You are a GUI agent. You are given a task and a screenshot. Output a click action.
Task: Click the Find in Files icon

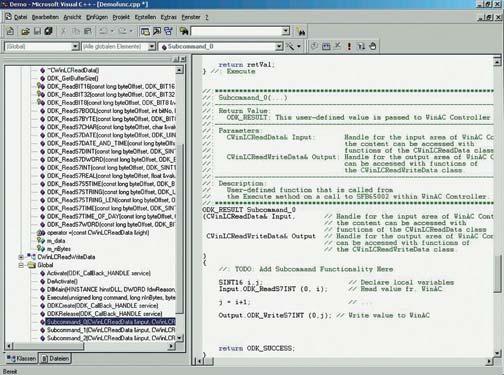coord(184,31)
